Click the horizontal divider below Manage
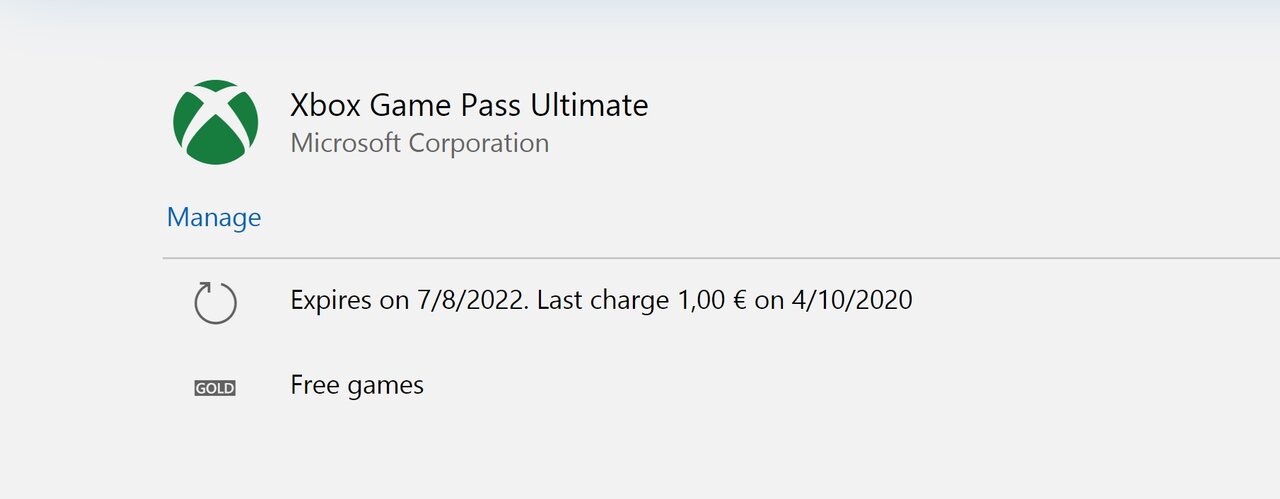 (721, 258)
